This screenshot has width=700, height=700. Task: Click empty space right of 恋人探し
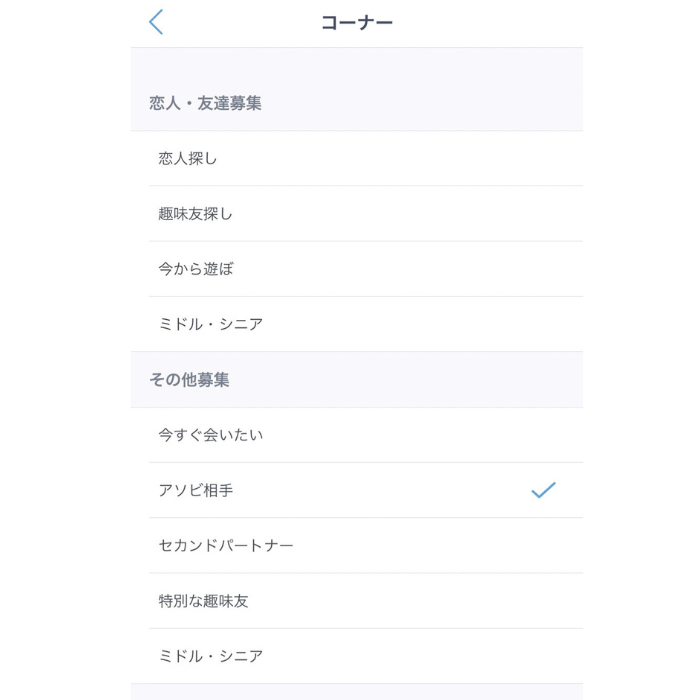[x=400, y=158]
